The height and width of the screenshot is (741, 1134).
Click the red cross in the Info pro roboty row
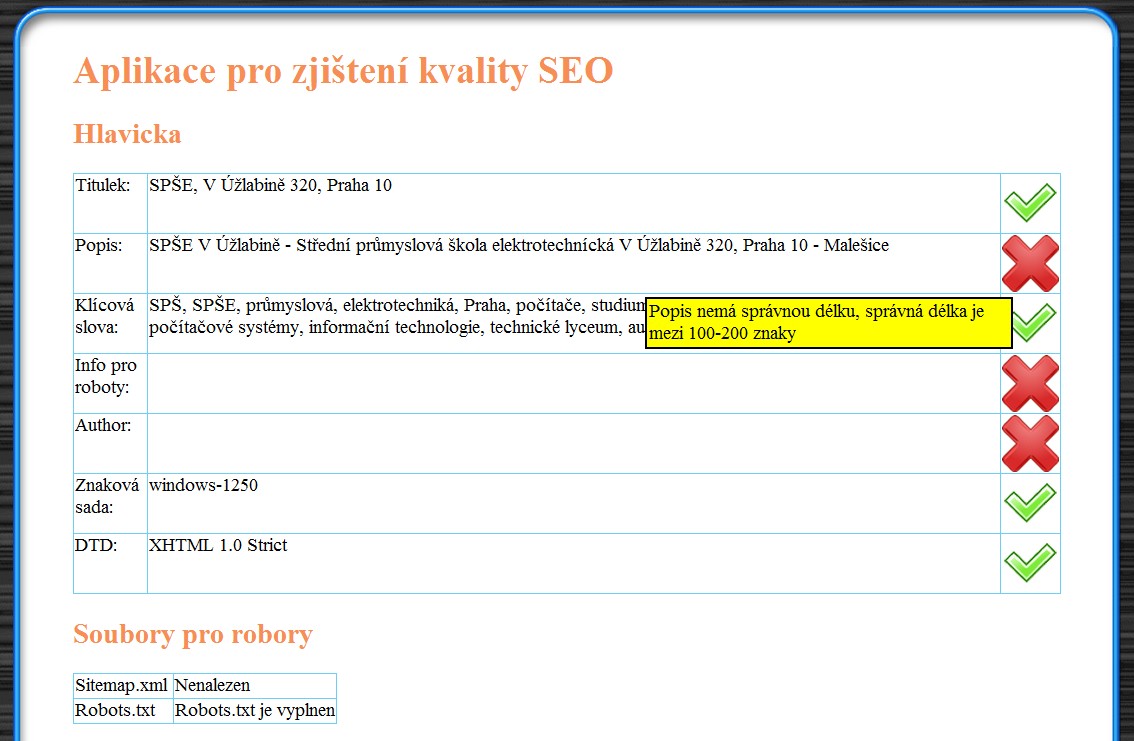coord(1030,383)
